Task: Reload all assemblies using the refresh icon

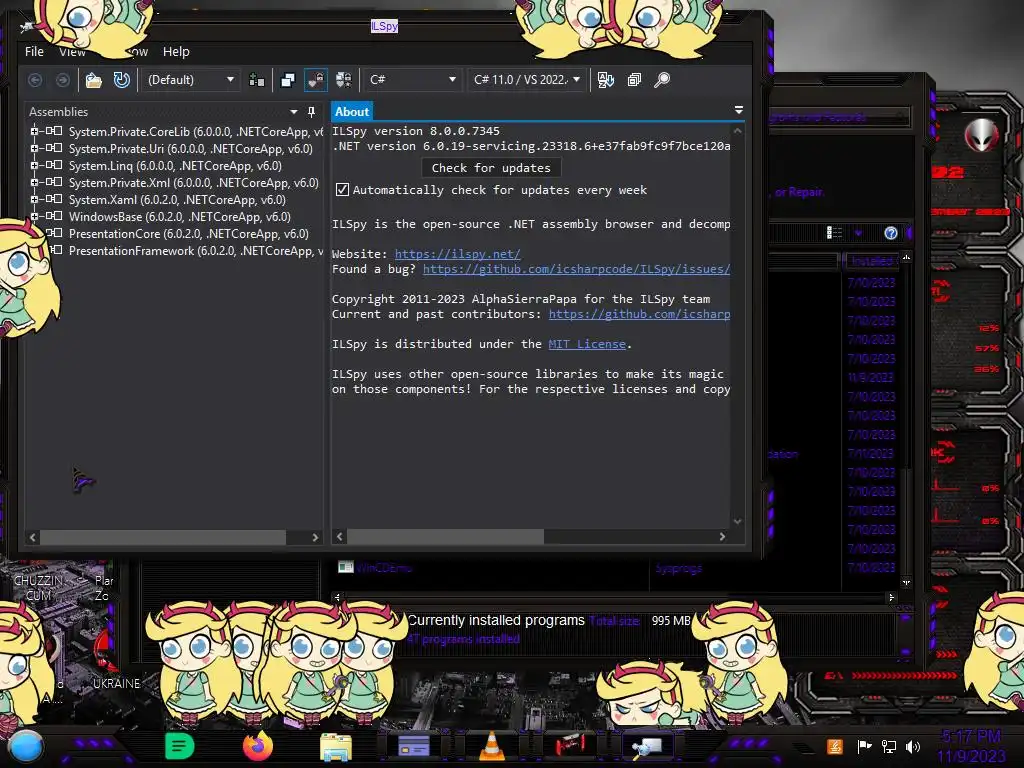Action: tap(121, 80)
